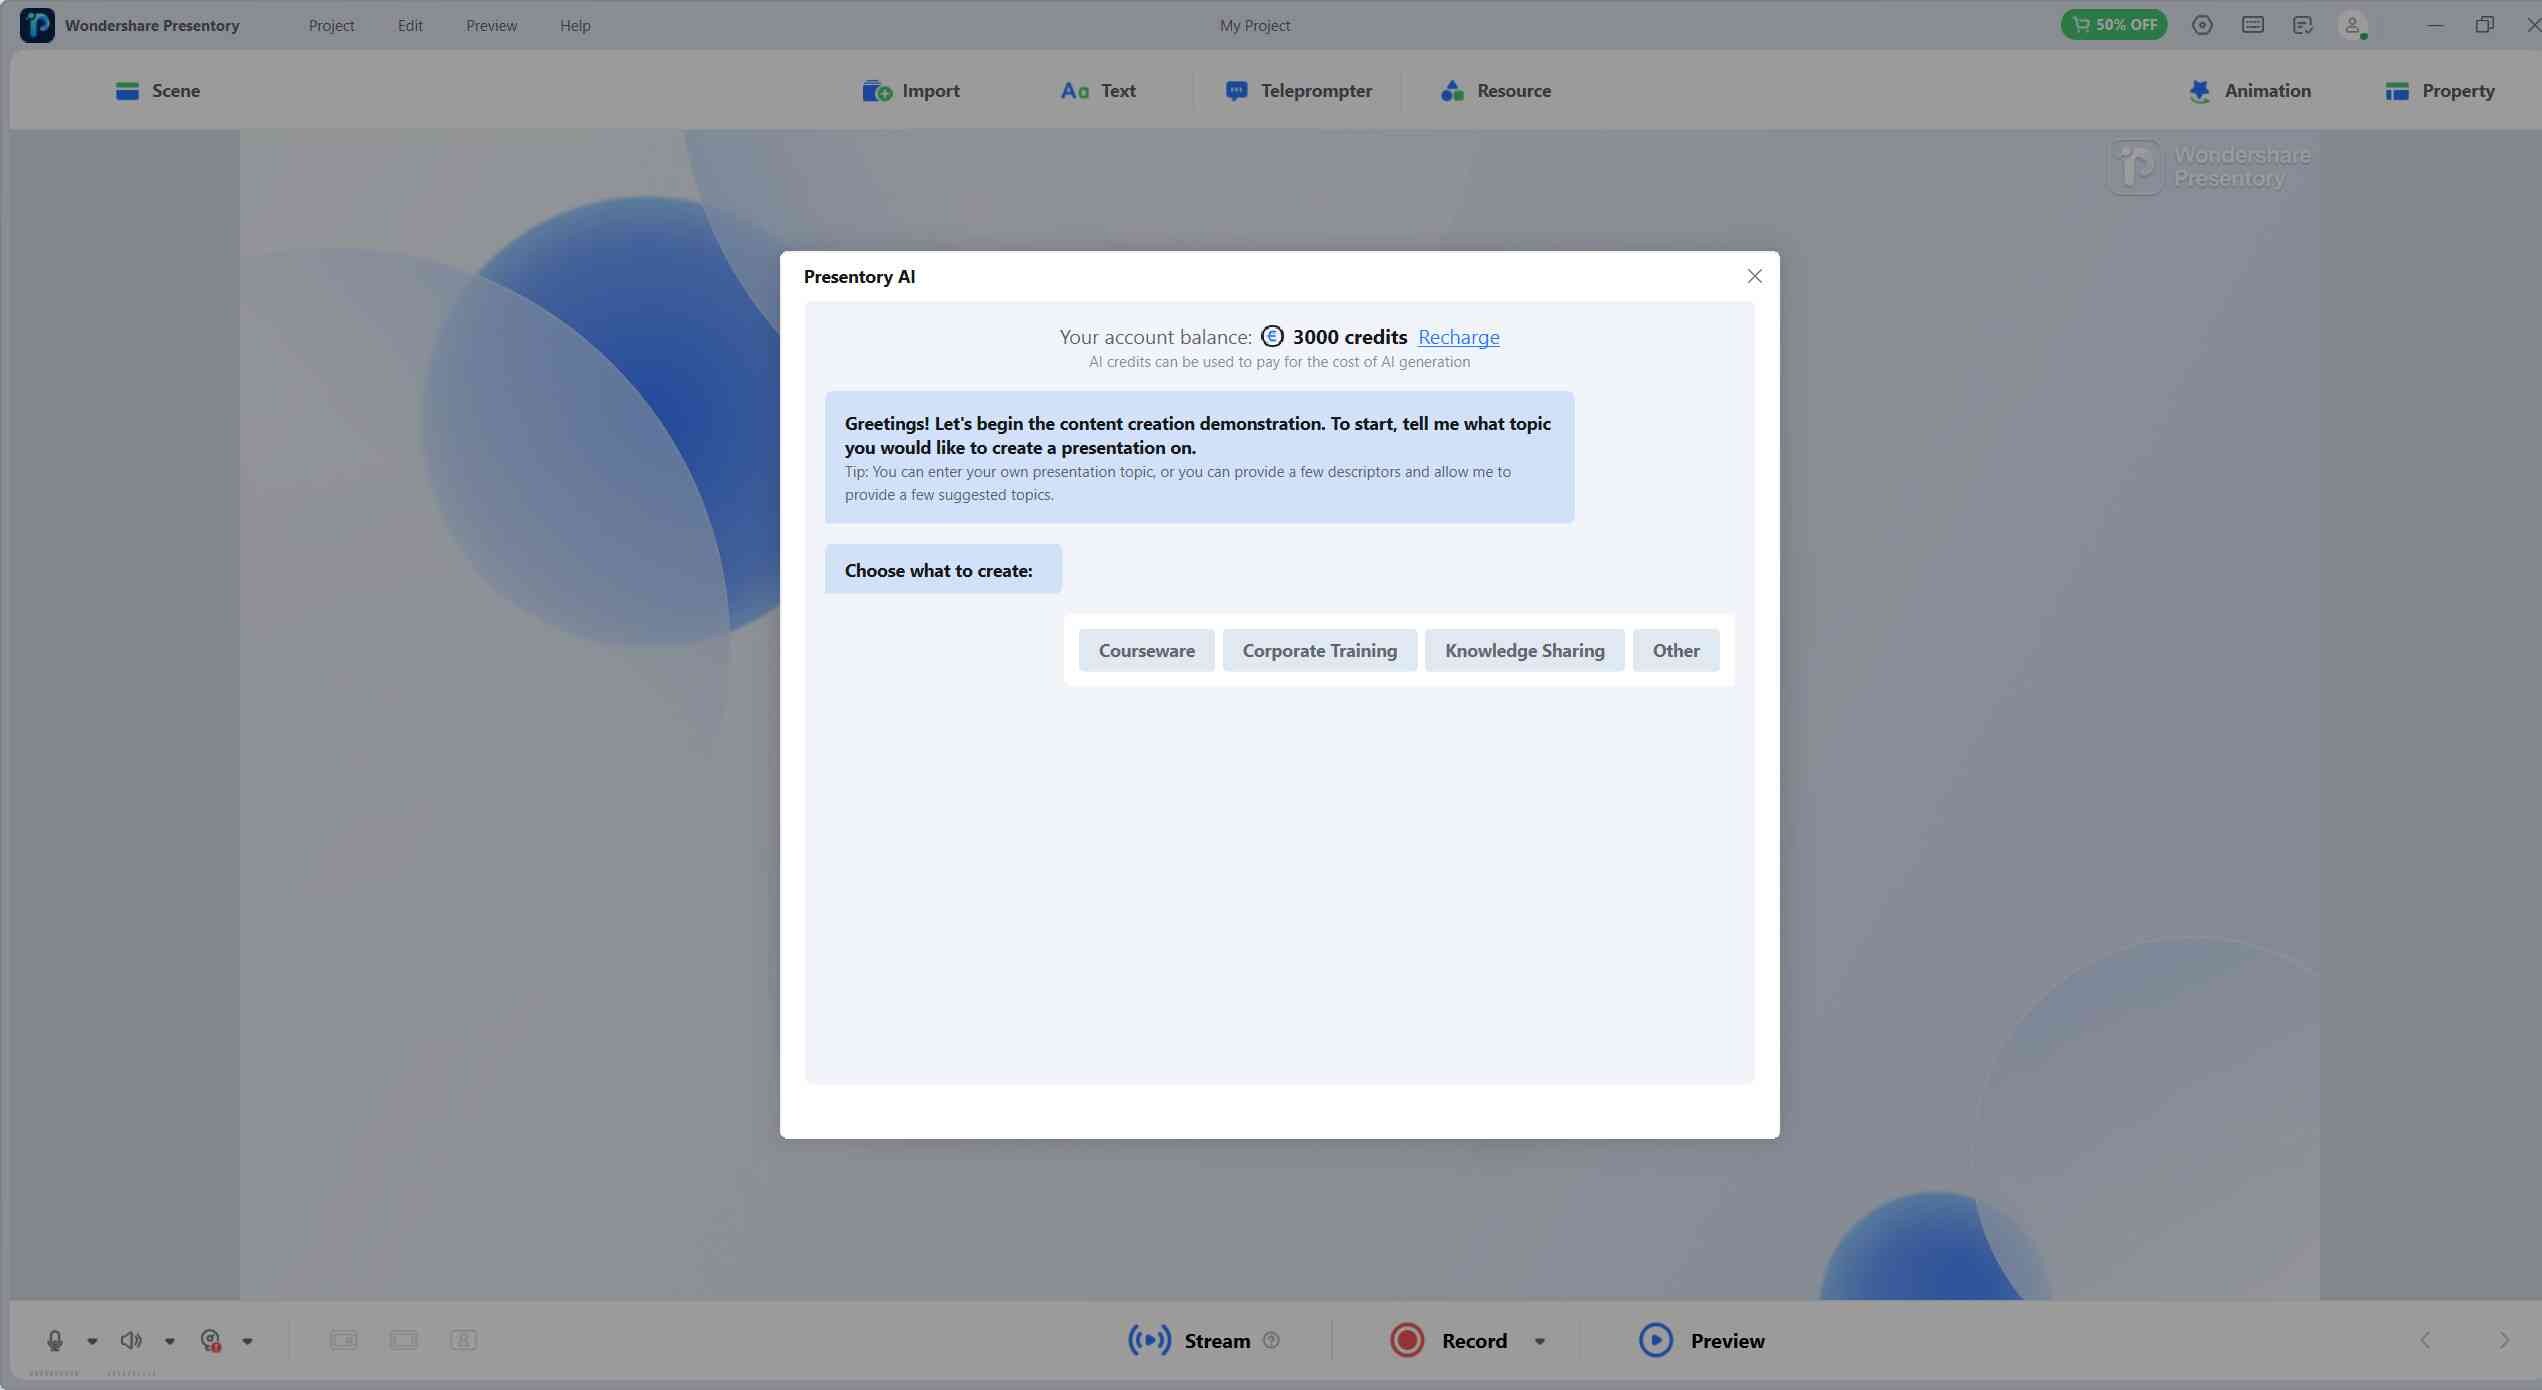Open the Project menu
This screenshot has width=2542, height=1390.
point(331,26)
